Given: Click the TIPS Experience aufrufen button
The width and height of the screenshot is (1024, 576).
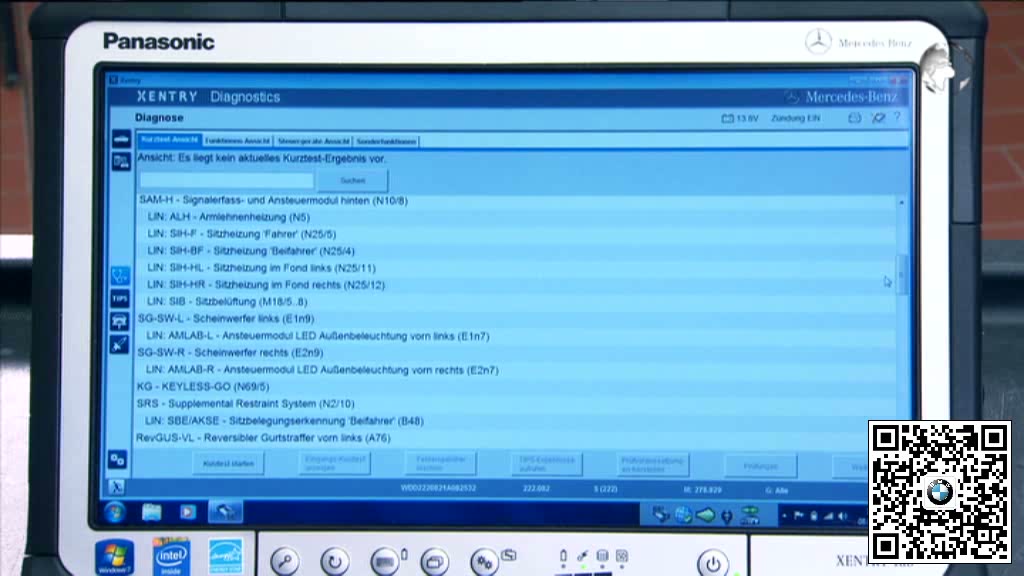Looking at the screenshot, I should [547, 464].
